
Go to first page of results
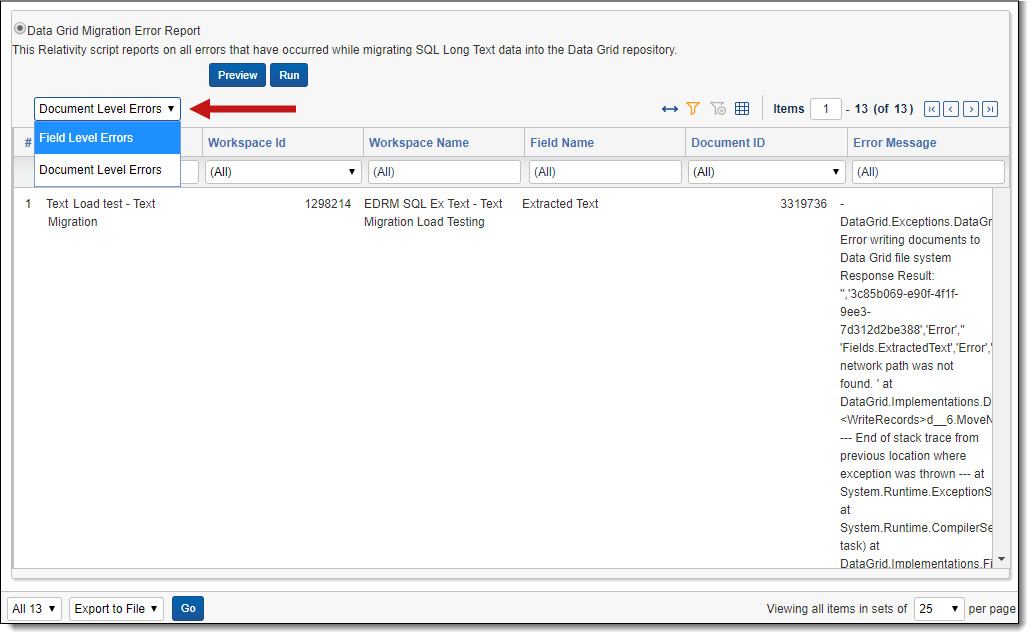[x=932, y=109]
